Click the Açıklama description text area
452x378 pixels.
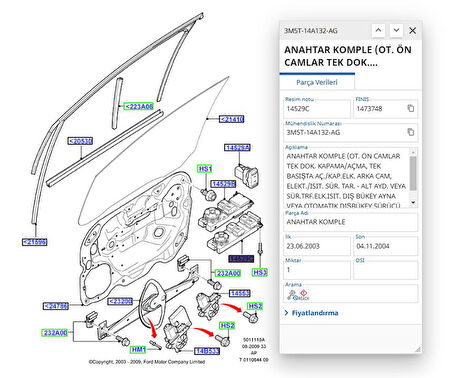pyautogui.click(x=347, y=178)
